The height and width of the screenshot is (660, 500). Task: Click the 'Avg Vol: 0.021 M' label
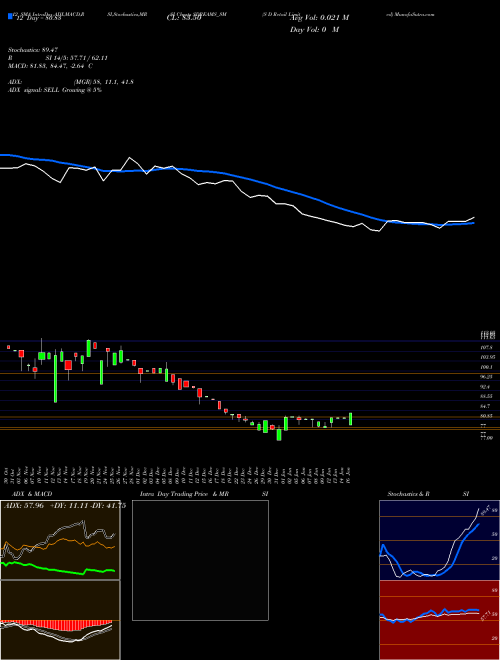pos(319,18)
